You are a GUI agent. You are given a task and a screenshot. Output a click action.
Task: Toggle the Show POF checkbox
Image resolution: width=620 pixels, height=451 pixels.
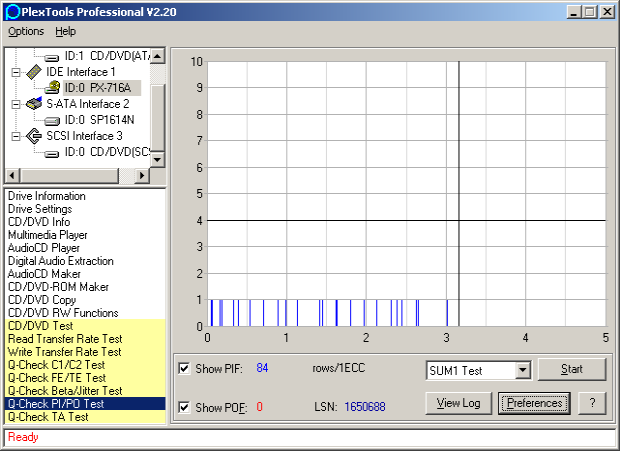pyautogui.click(x=184, y=407)
